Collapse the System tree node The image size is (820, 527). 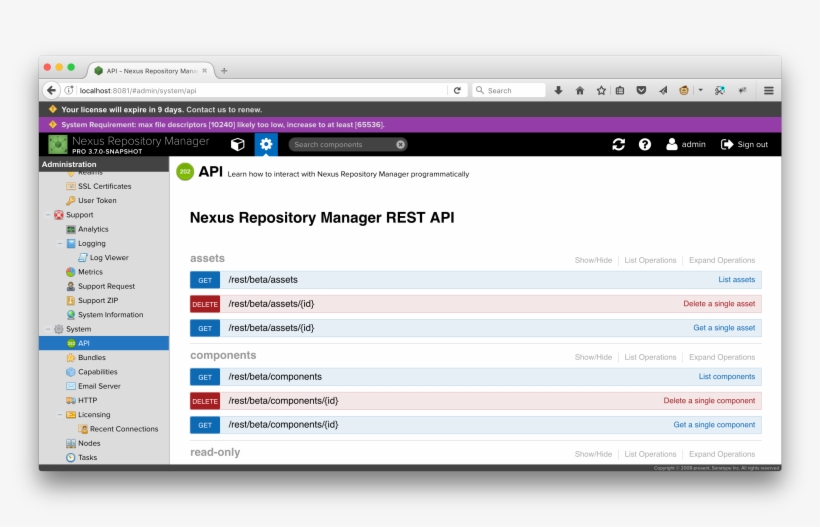pos(48,329)
